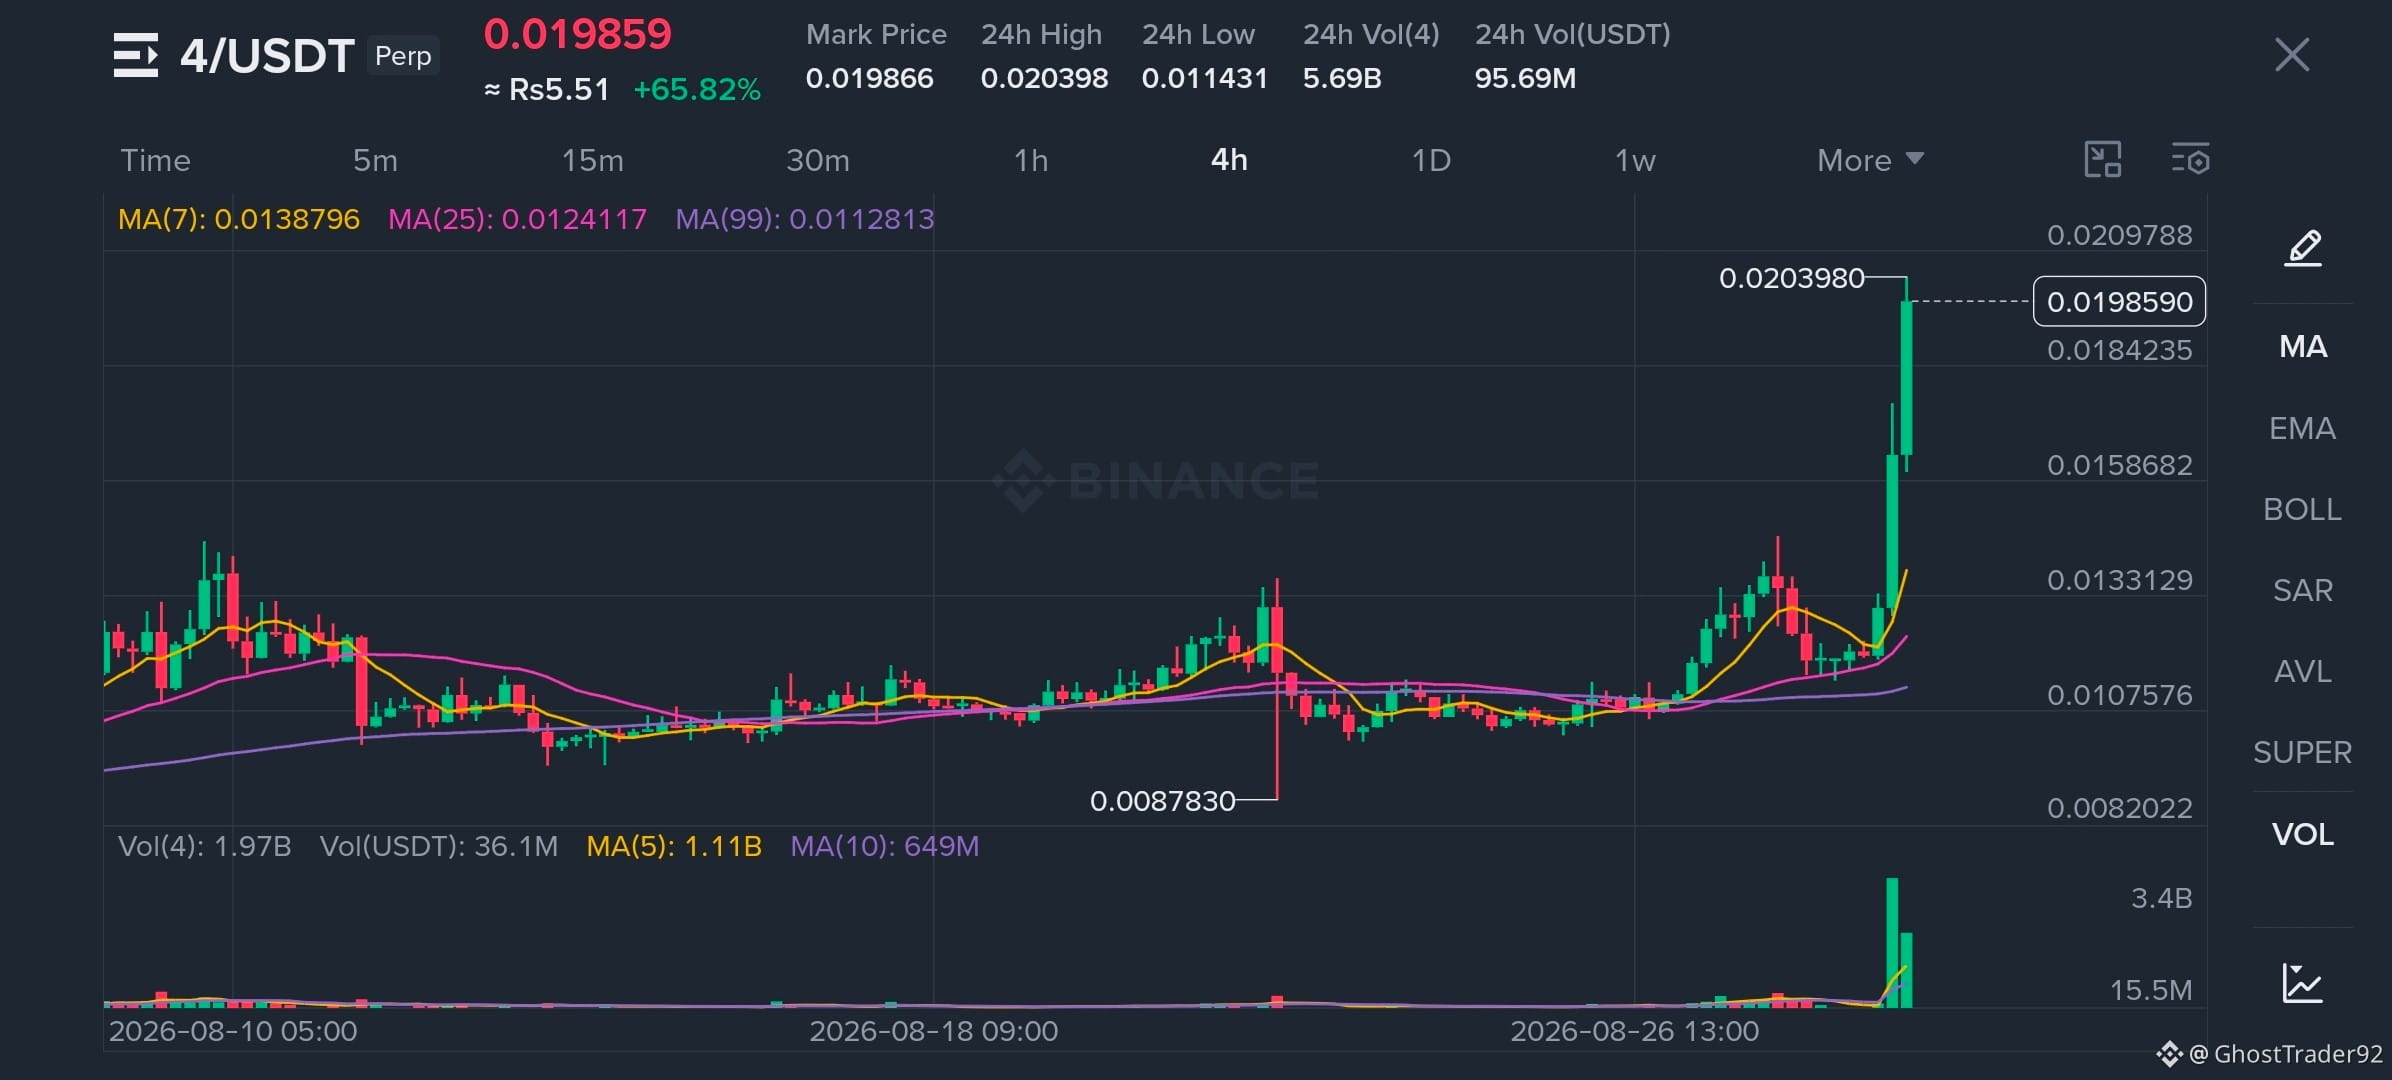Open the drawing pencil tool
Screen dimensions: 2392x1080
pyautogui.click(x=2303, y=247)
